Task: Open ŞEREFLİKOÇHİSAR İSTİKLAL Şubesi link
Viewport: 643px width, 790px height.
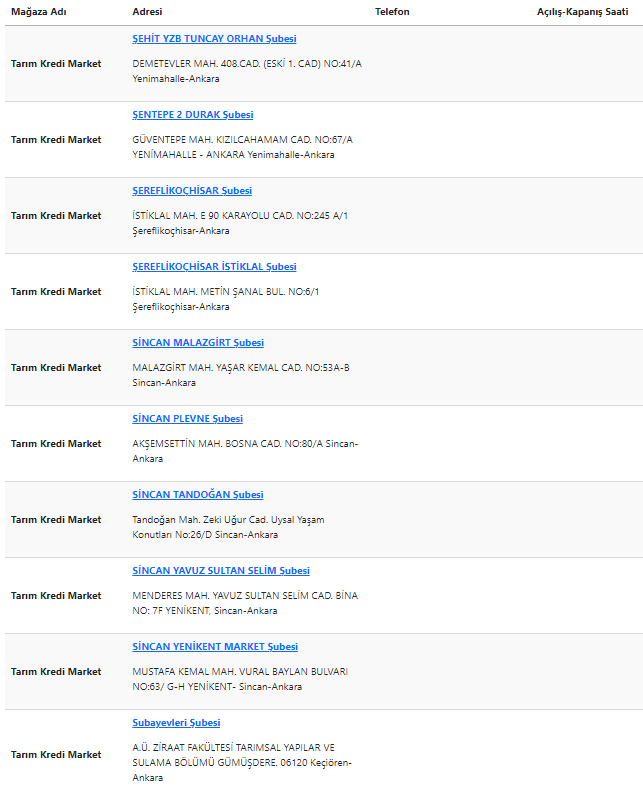Action: click(214, 267)
